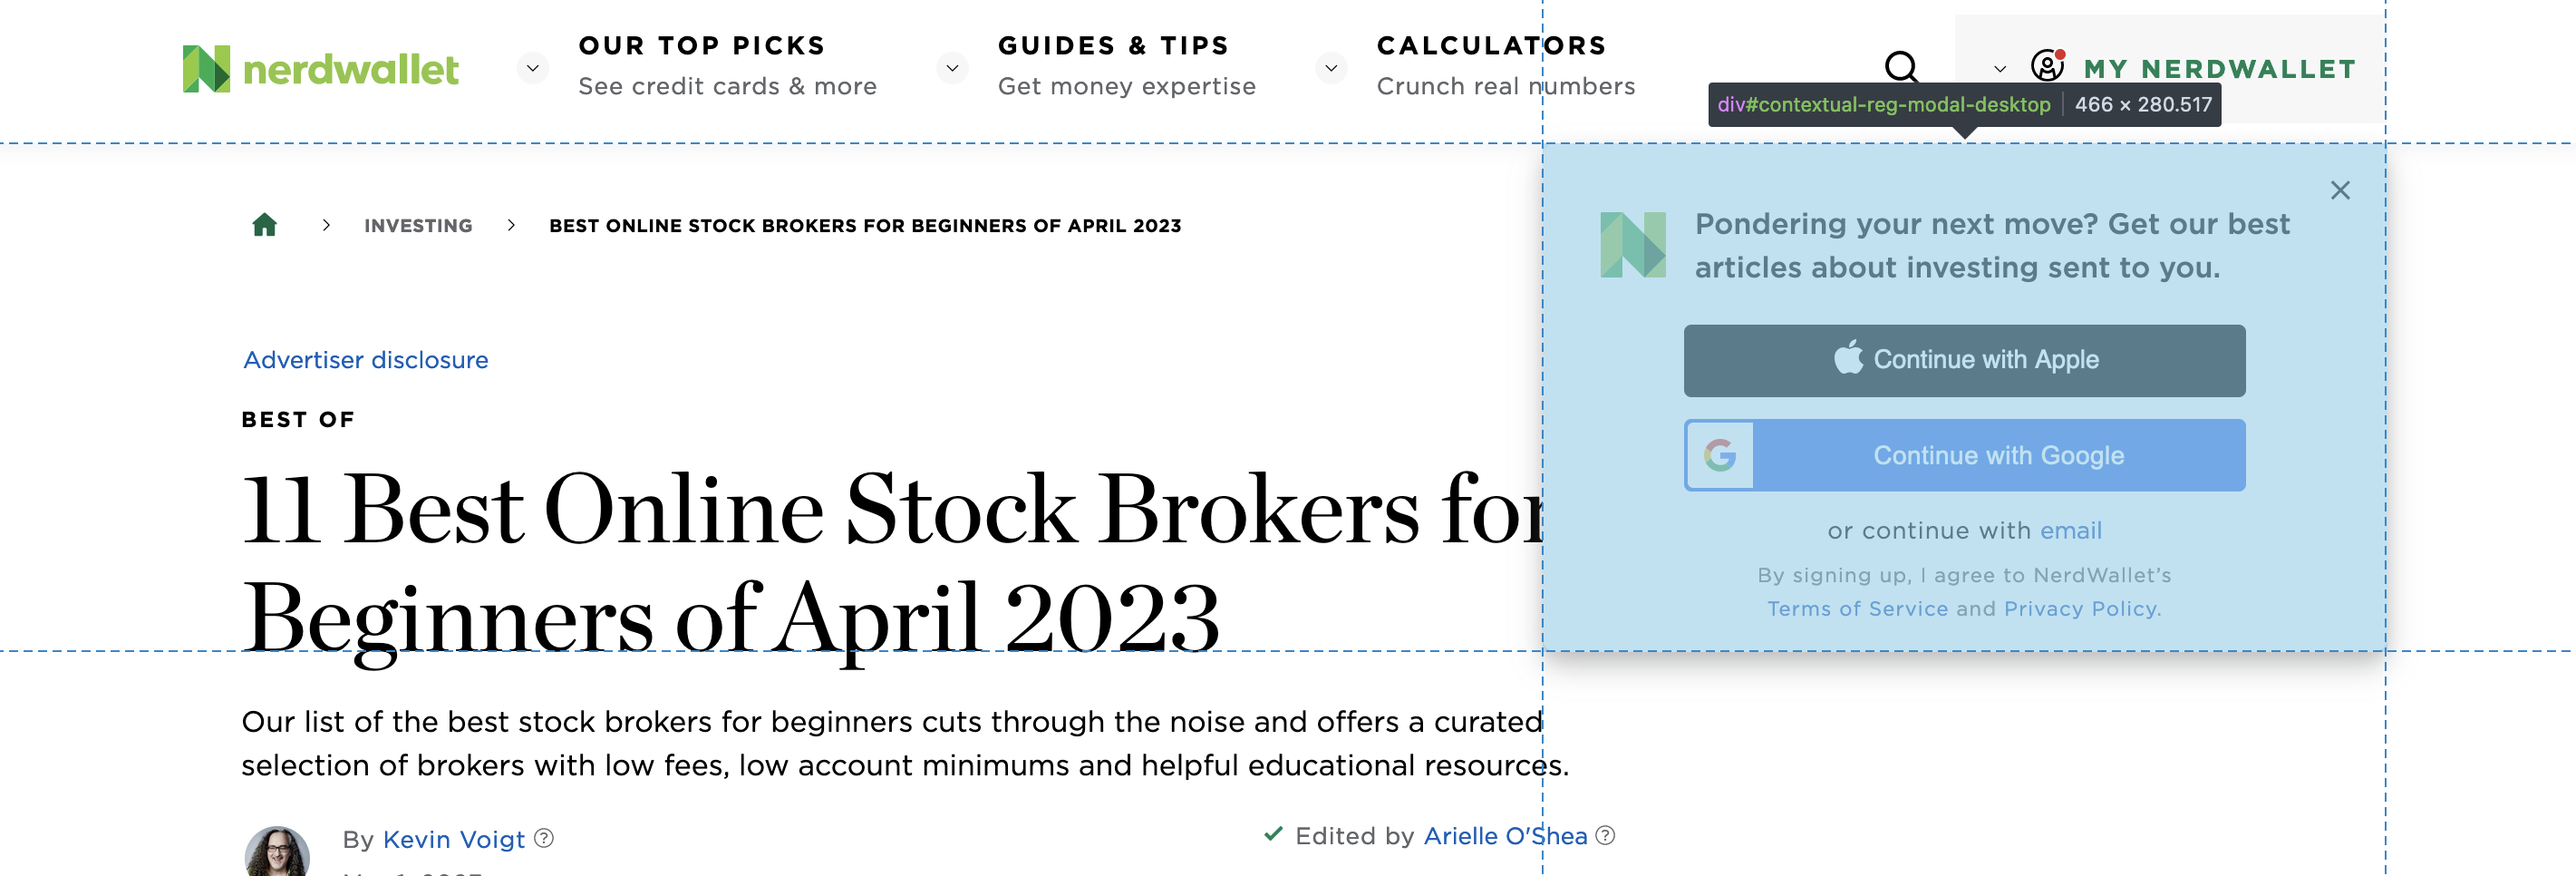Viewport: 2576px width, 876px height.
Task: Open the chevron next to MY NERDWALLET
Action: (2000, 68)
